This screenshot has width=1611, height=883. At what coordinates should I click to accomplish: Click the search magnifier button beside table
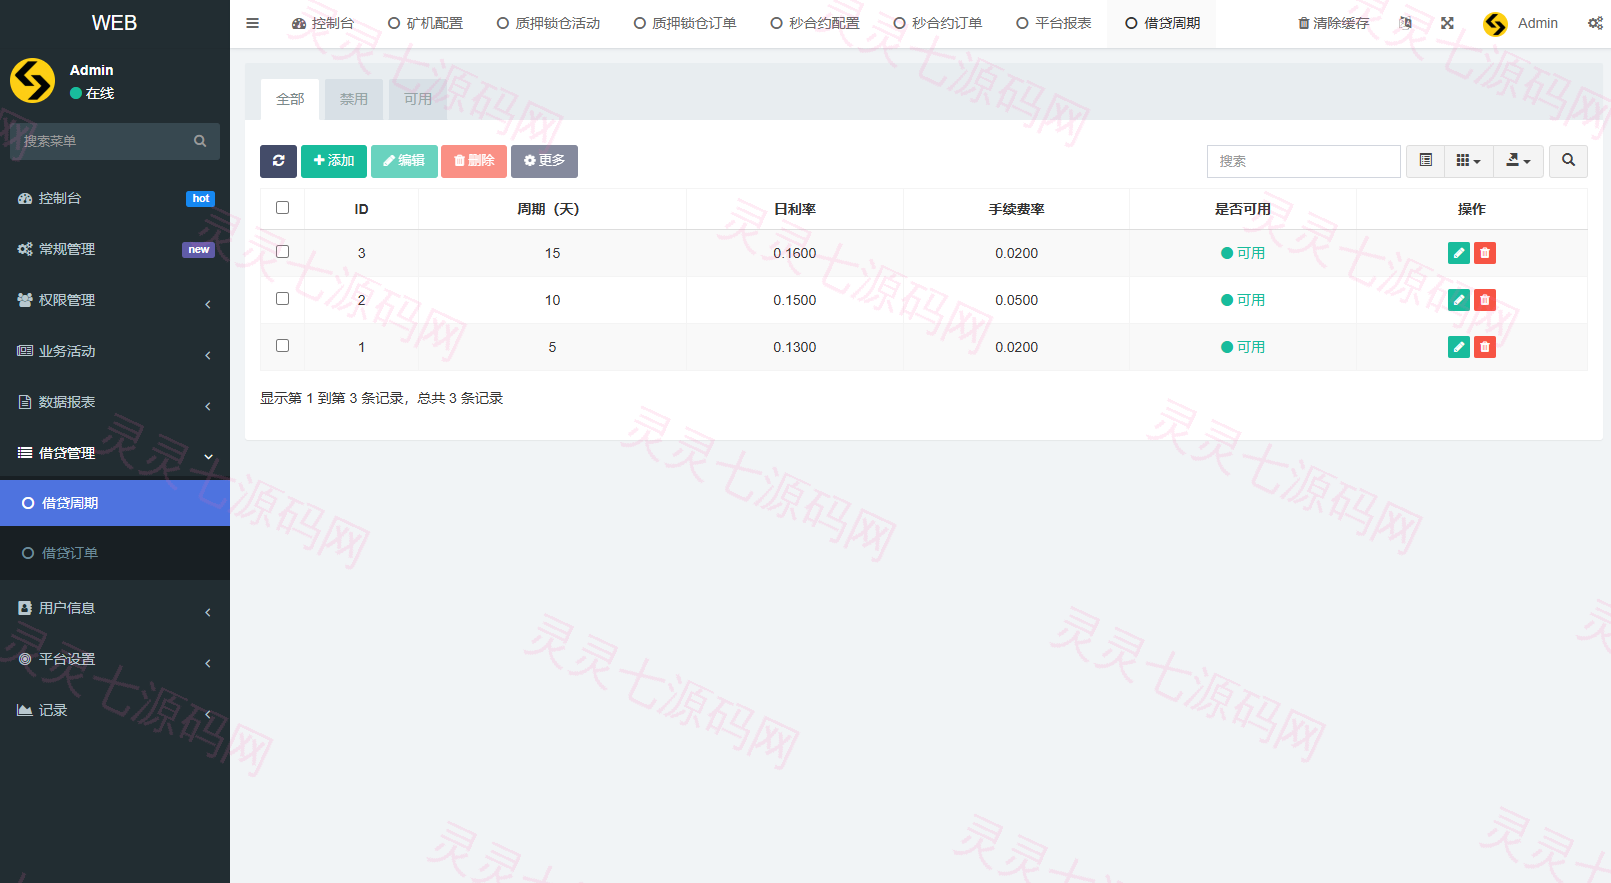(1568, 161)
